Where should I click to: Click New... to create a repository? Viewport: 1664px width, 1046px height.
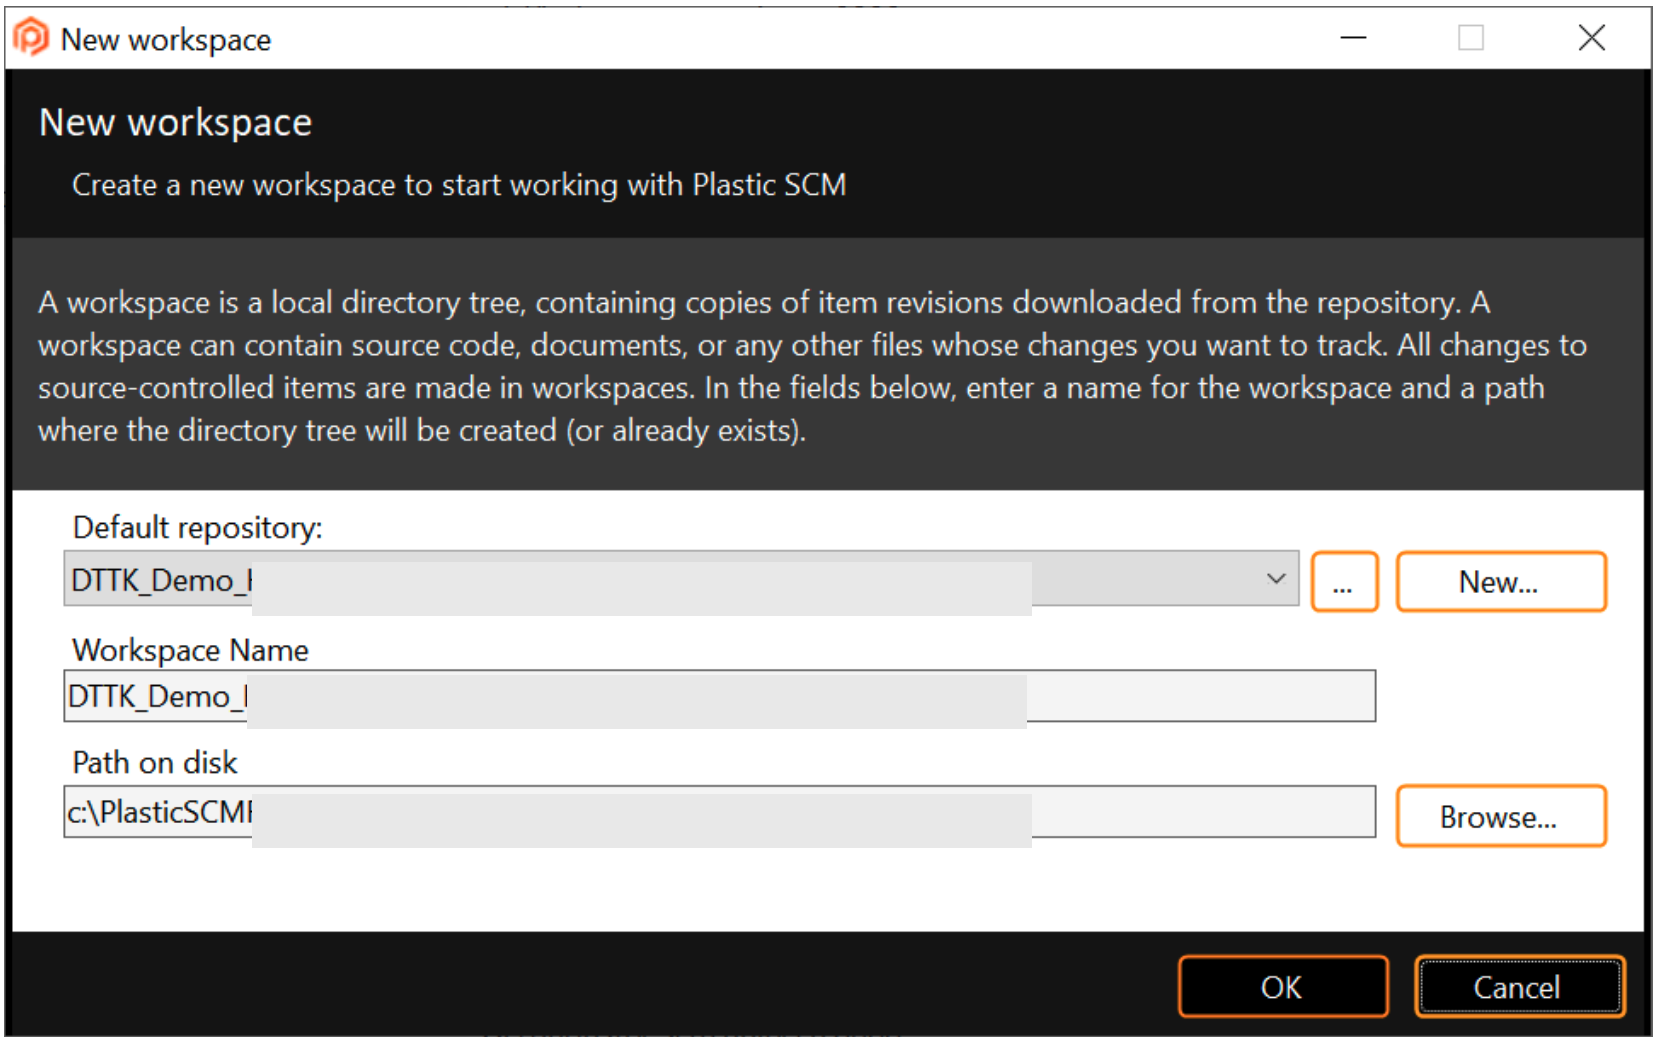(1500, 582)
